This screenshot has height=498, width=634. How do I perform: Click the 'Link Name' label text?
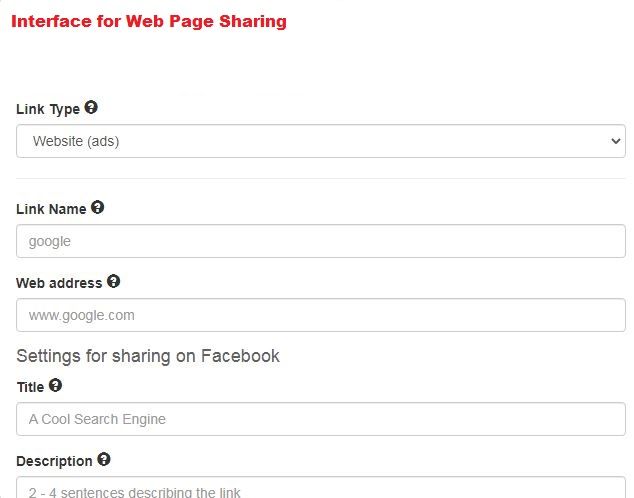[51, 209]
